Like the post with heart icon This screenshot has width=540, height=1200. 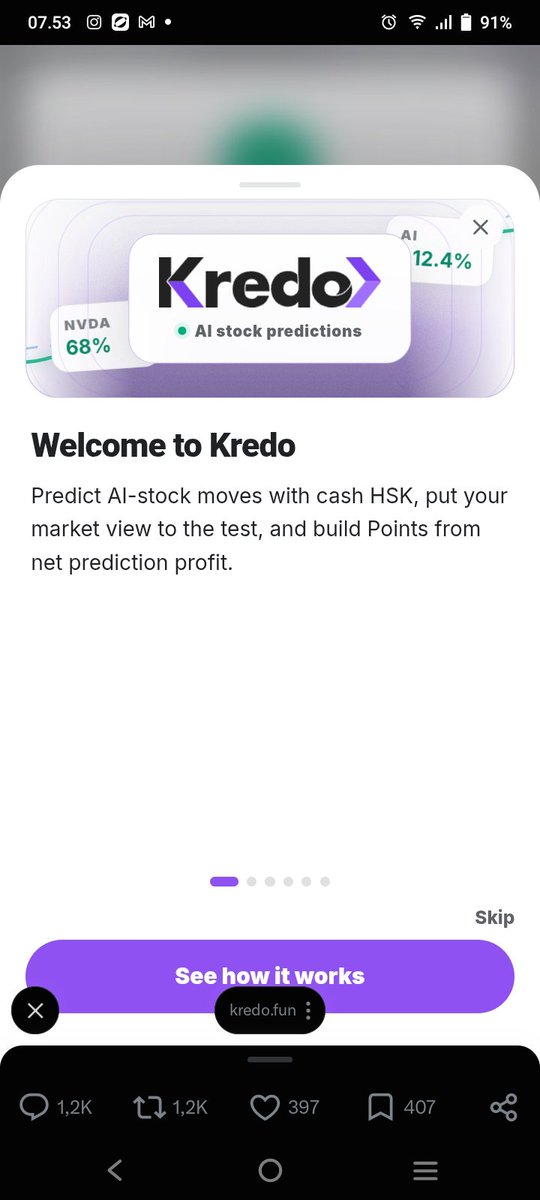tap(264, 1107)
